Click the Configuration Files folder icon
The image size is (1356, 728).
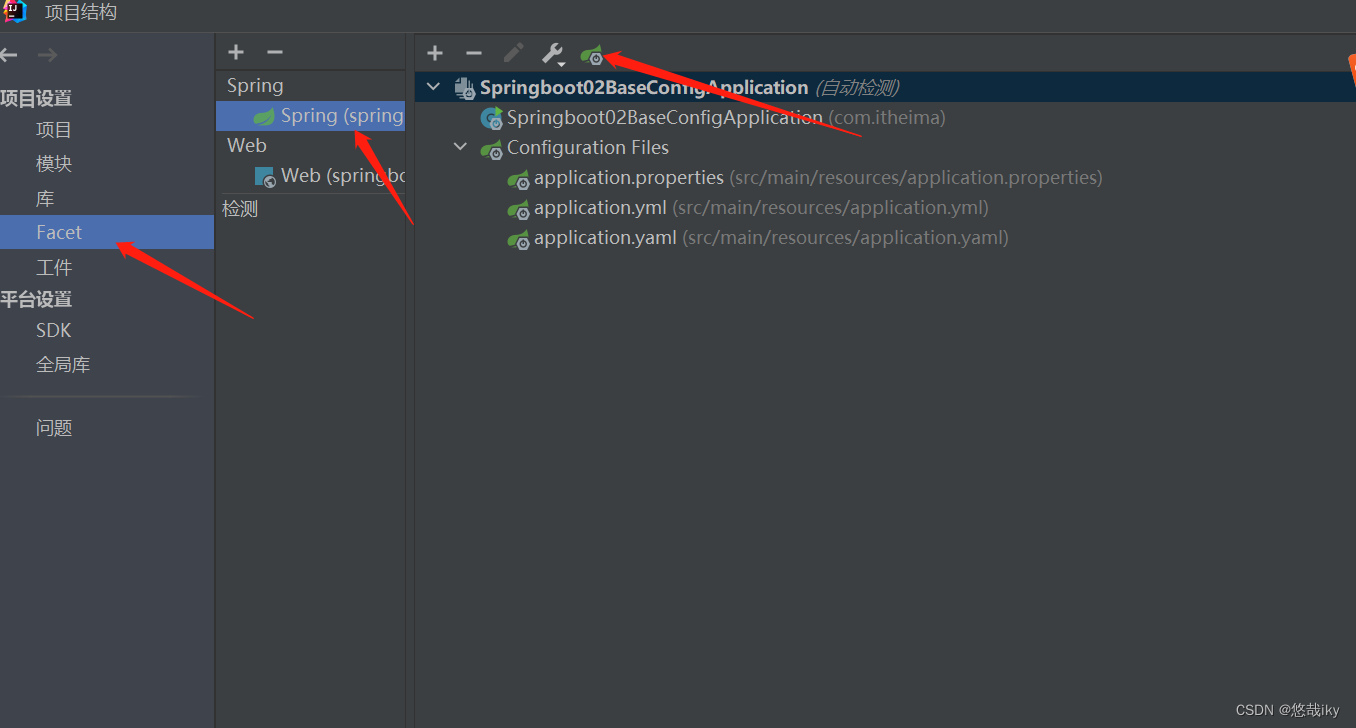coord(491,149)
